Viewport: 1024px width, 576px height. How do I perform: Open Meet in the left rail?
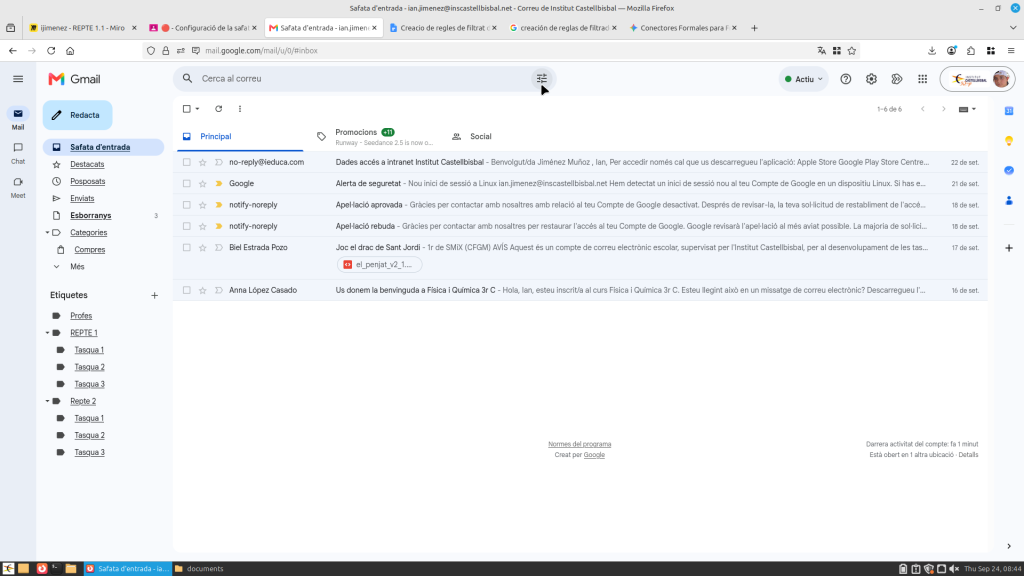(18, 187)
